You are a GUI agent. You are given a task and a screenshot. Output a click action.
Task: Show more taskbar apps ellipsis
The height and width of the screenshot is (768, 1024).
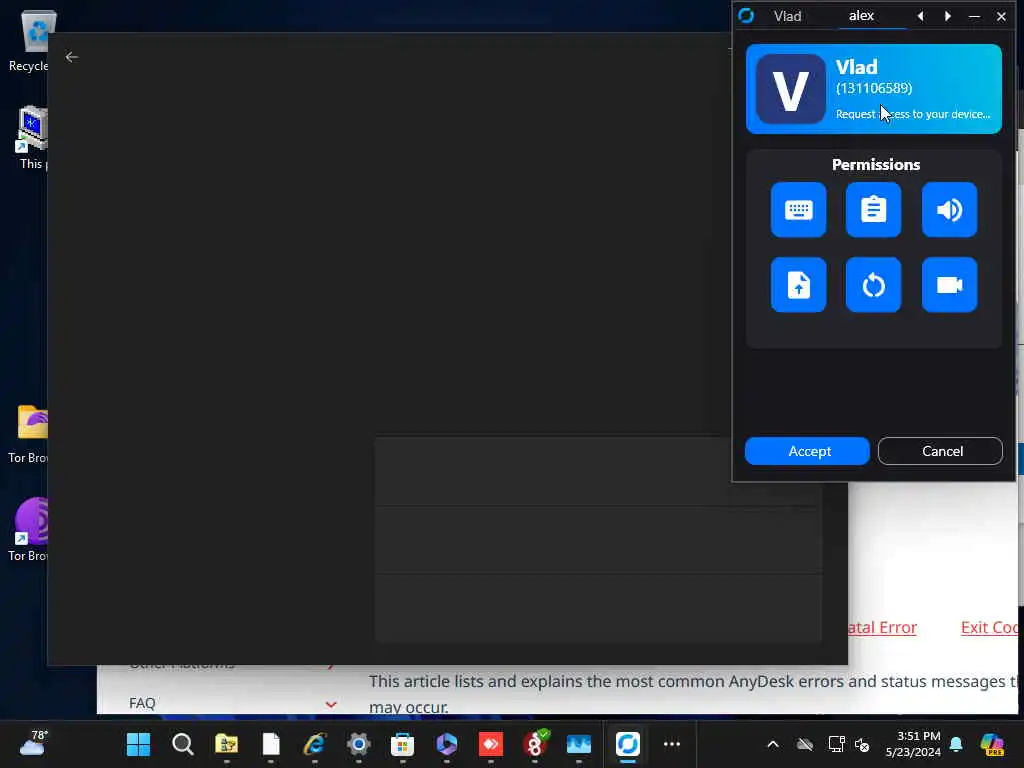point(671,744)
